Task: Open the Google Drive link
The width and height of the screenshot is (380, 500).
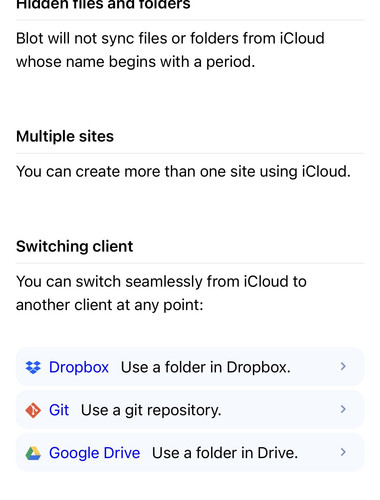Action: tap(94, 453)
